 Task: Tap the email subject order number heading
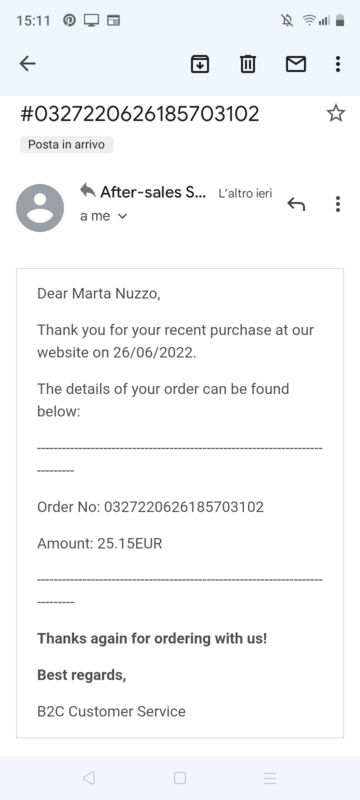click(x=140, y=113)
